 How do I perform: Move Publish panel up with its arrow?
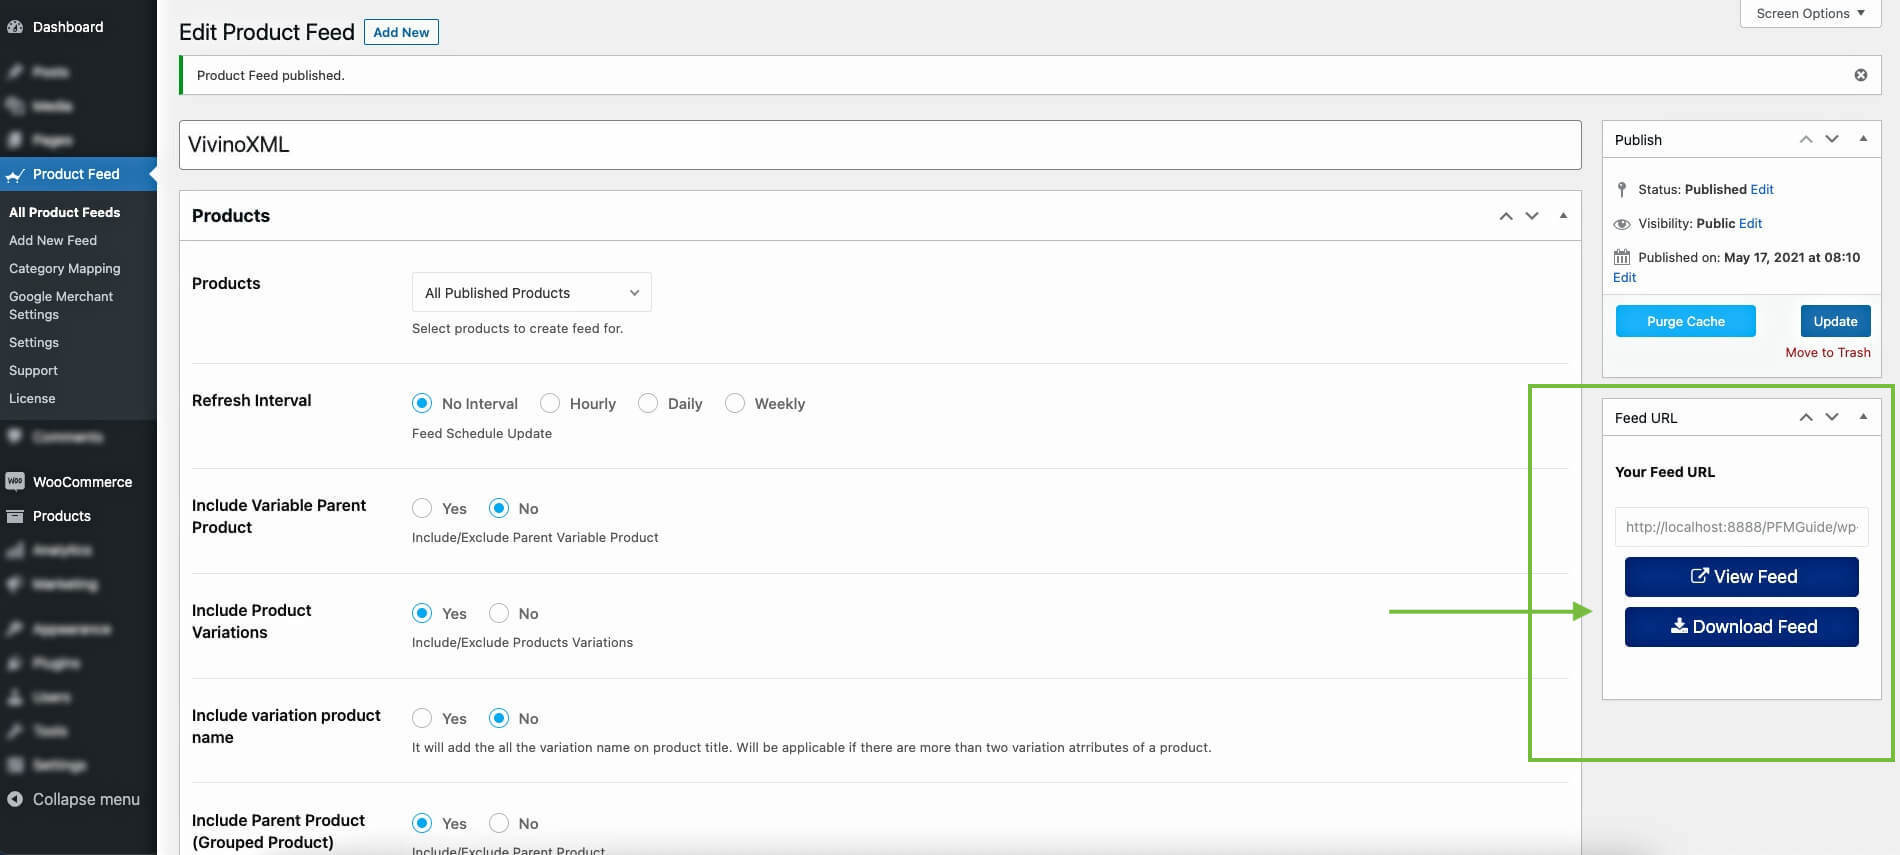coord(1806,140)
